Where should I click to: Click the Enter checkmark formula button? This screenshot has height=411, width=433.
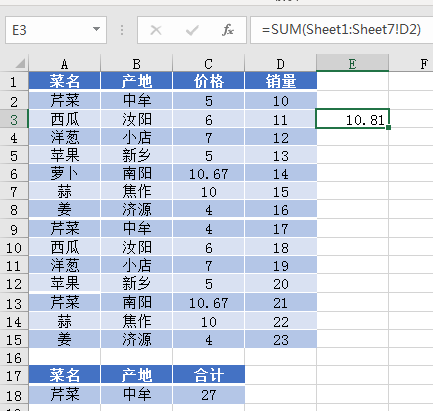tap(192, 30)
